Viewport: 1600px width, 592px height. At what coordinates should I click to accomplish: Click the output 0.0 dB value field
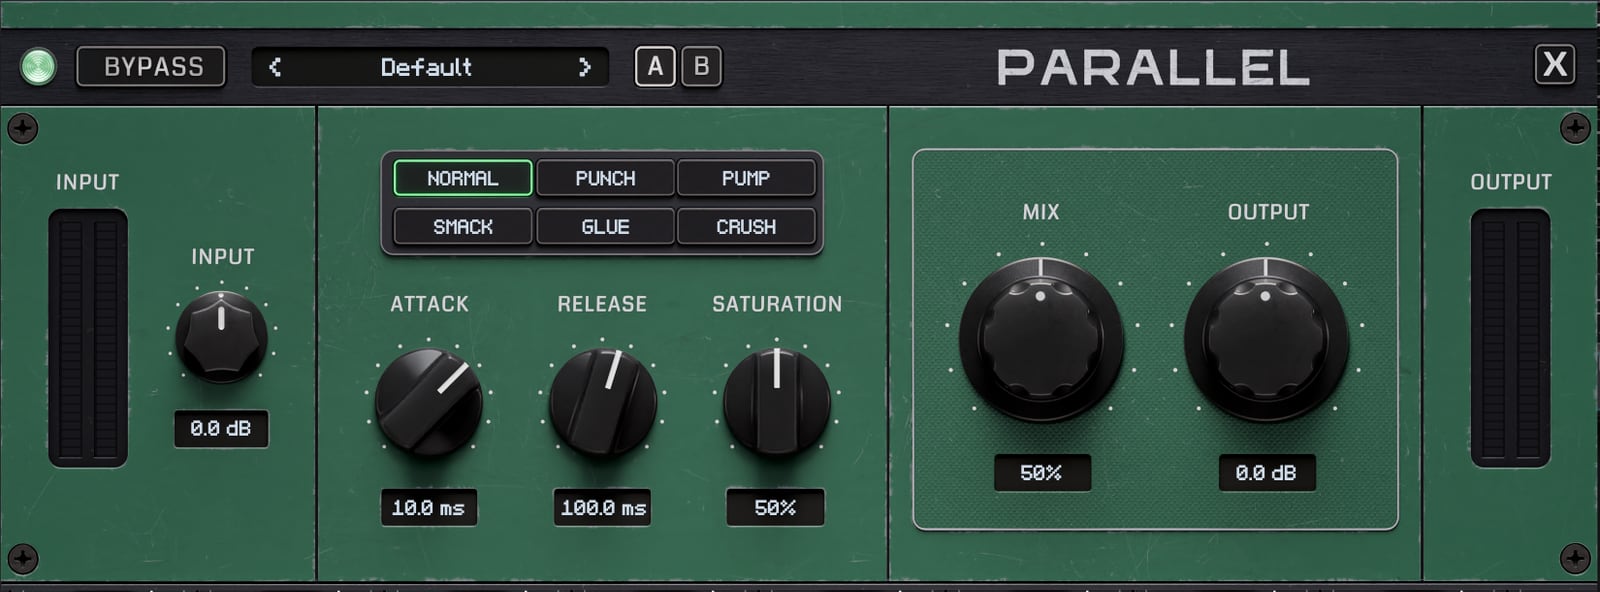coord(1266,473)
